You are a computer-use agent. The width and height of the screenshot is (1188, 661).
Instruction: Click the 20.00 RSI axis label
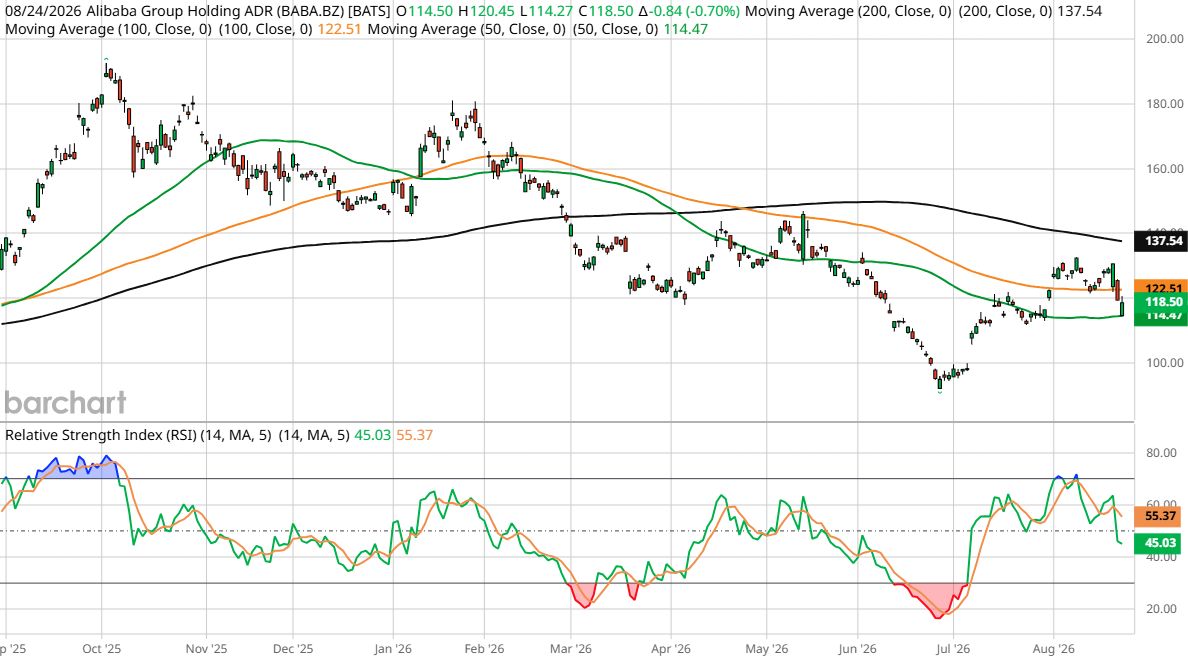click(x=1161, y=609)
